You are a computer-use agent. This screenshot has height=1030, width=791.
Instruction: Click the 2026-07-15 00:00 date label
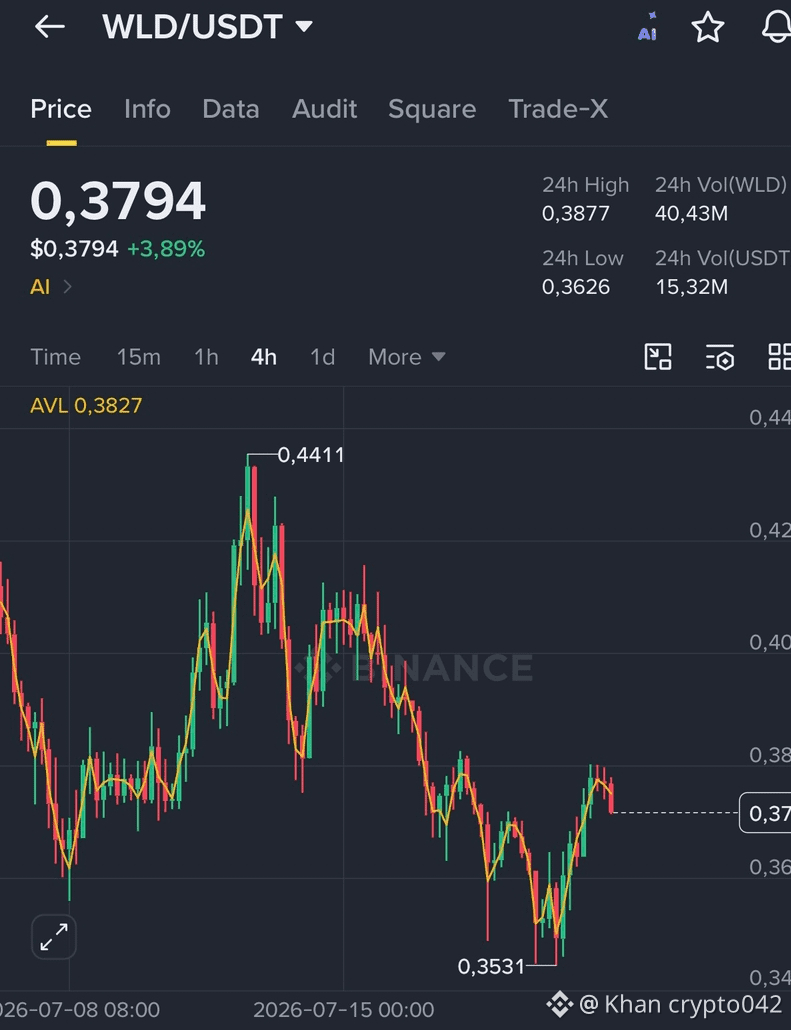(344, 1009)
